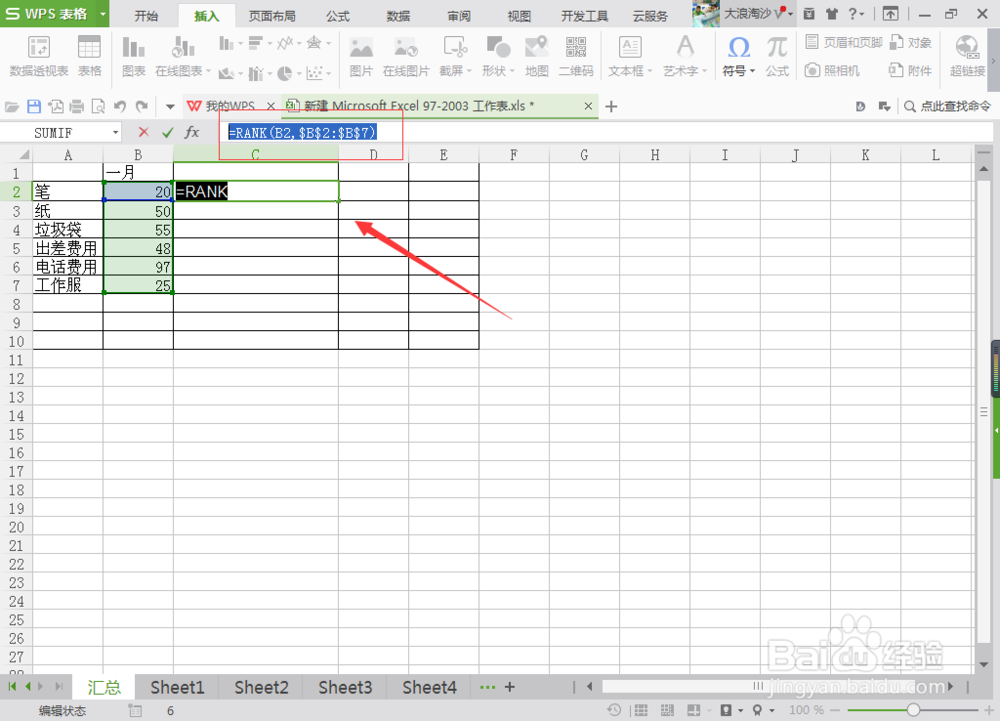Undo the last action
The image size is (1000, 721).
coord(119,106)
